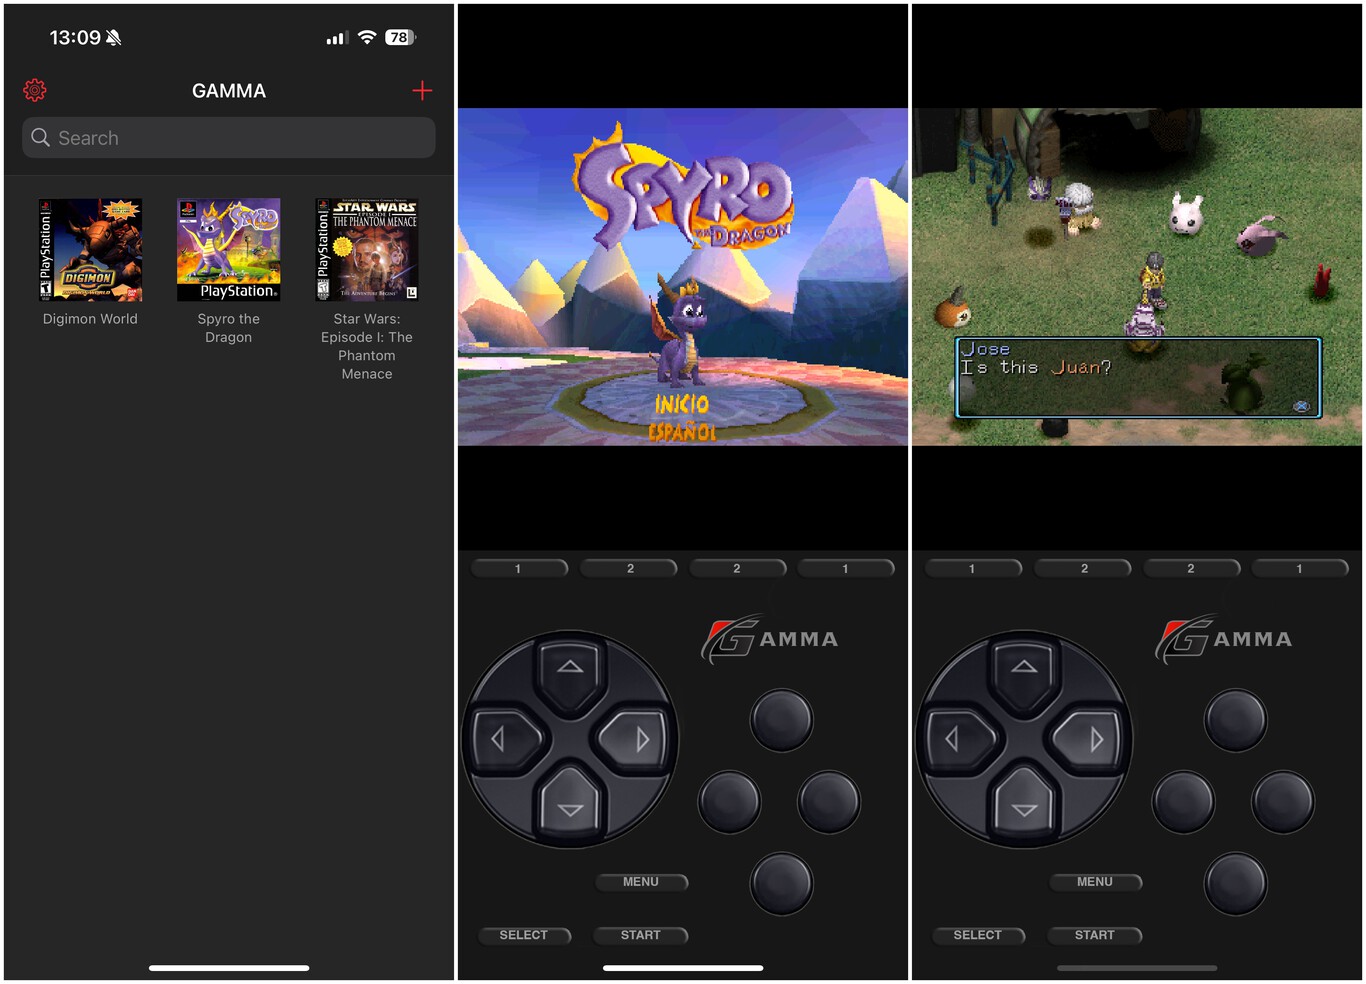Image resolution: width=1366 pixels, height=984 pixels.
Task: Launch Digimon World from the library
Action: point(89,248)
